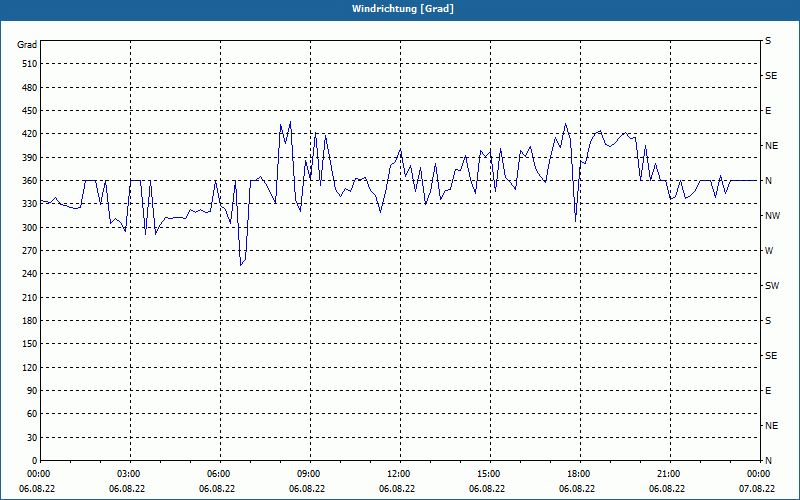This screenshot has width=800, height=500.
Task: Click the 12:00 time label
Action: [397, 474]
